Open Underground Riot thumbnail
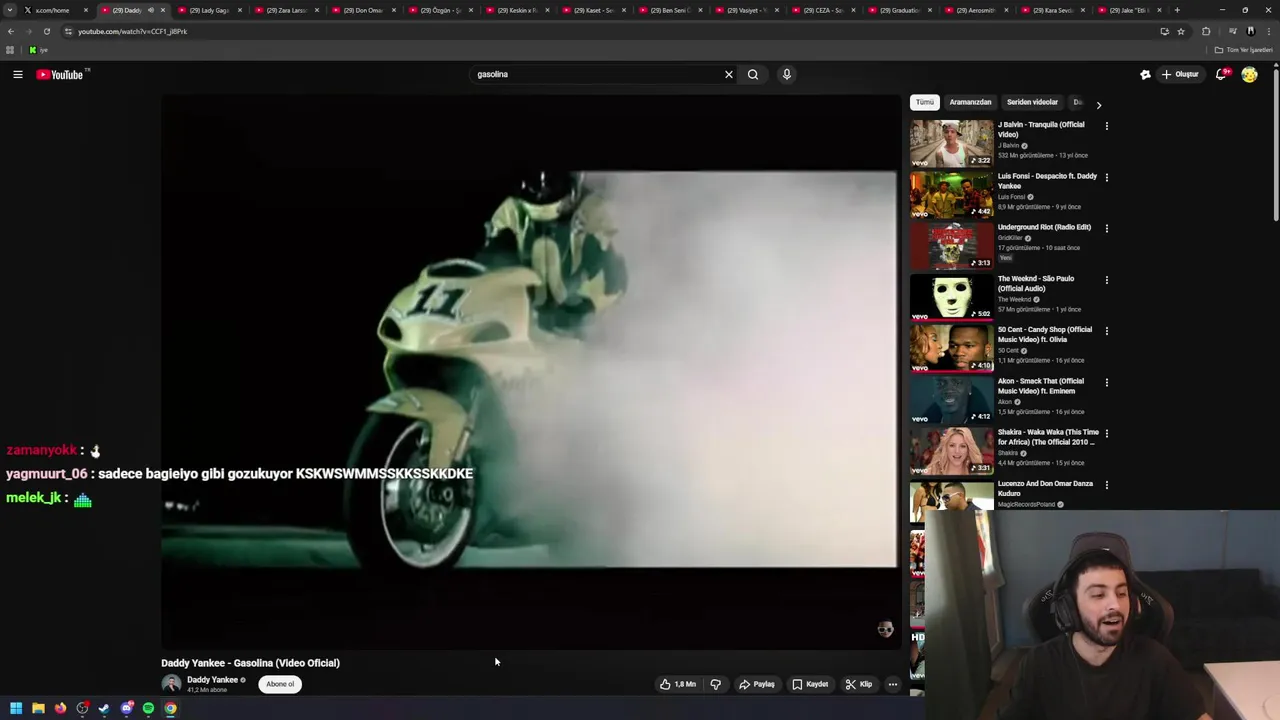This screenshot has width=1280, height=720. pyautogui.click(x=951, y=245)
